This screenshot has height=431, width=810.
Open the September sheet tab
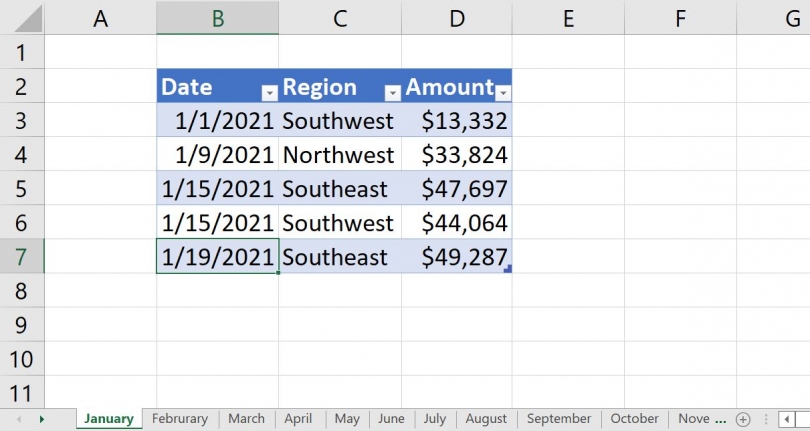click(x=559, y=419)
